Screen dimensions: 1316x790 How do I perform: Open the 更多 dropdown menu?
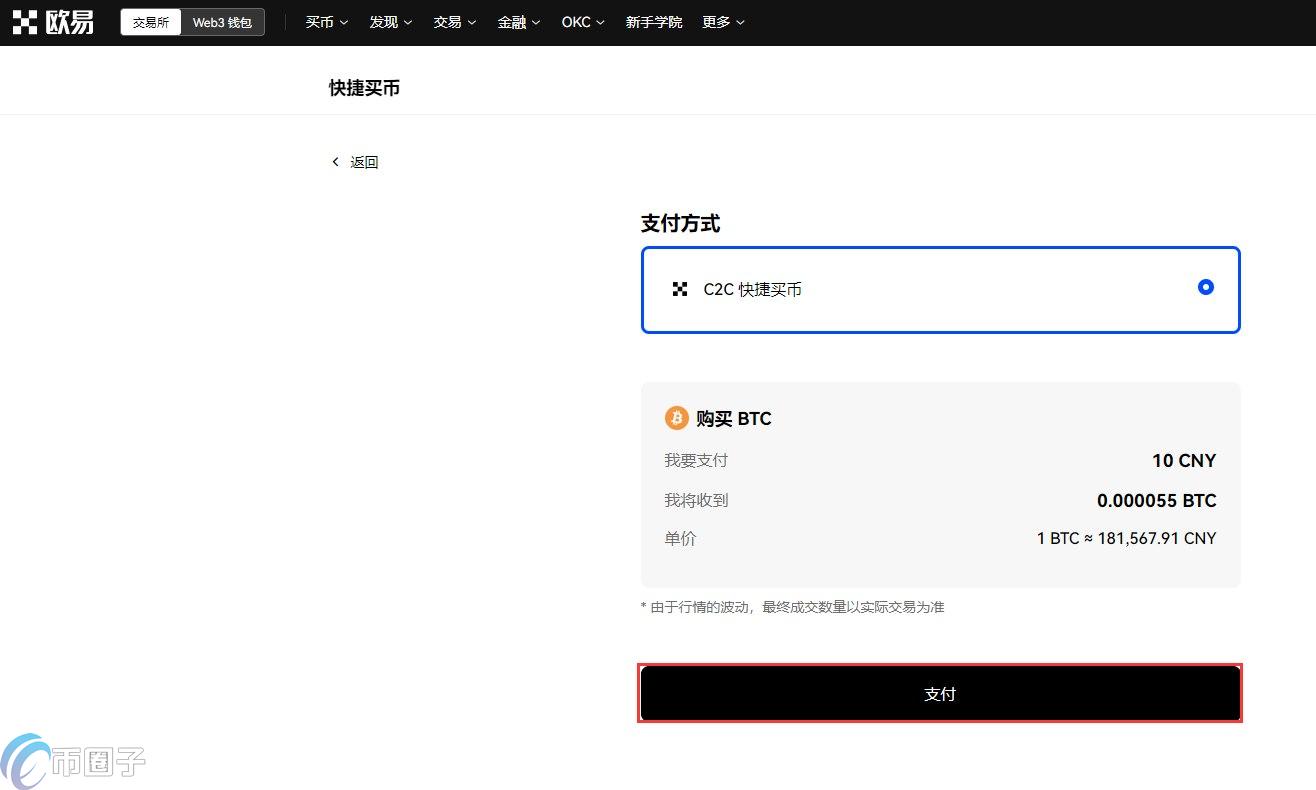(723, 22)
